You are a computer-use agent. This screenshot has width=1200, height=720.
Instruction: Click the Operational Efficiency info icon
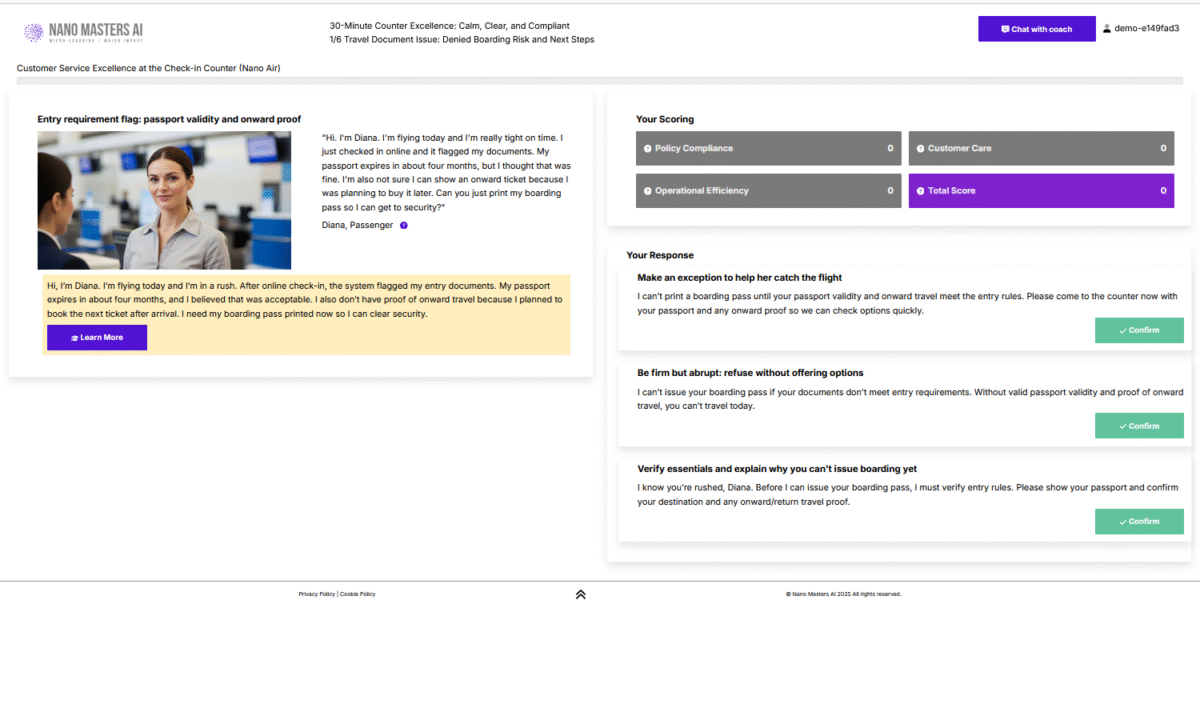[647, 191]
